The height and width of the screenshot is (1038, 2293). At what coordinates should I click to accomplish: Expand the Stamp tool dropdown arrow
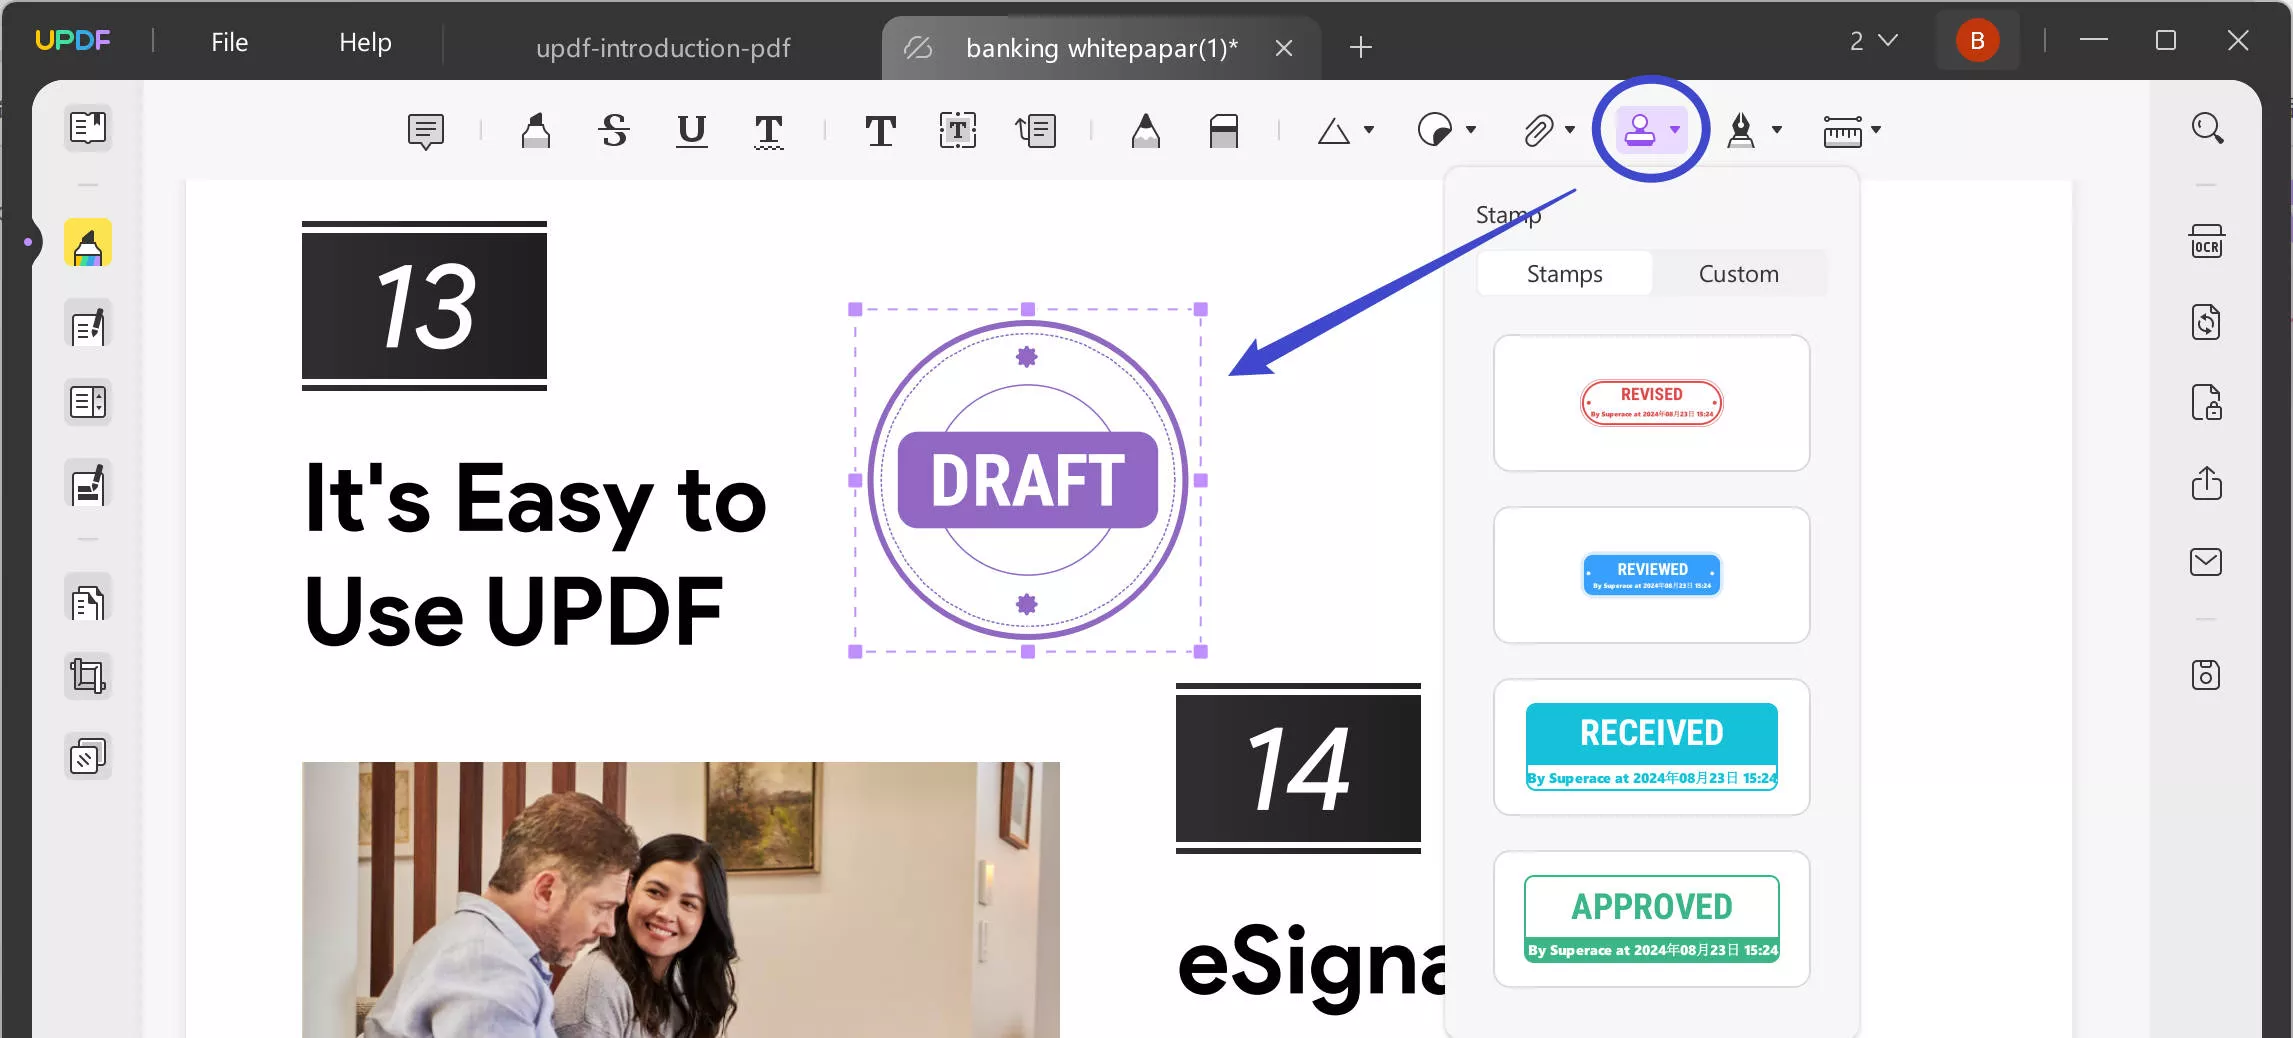click(1675, 130)
